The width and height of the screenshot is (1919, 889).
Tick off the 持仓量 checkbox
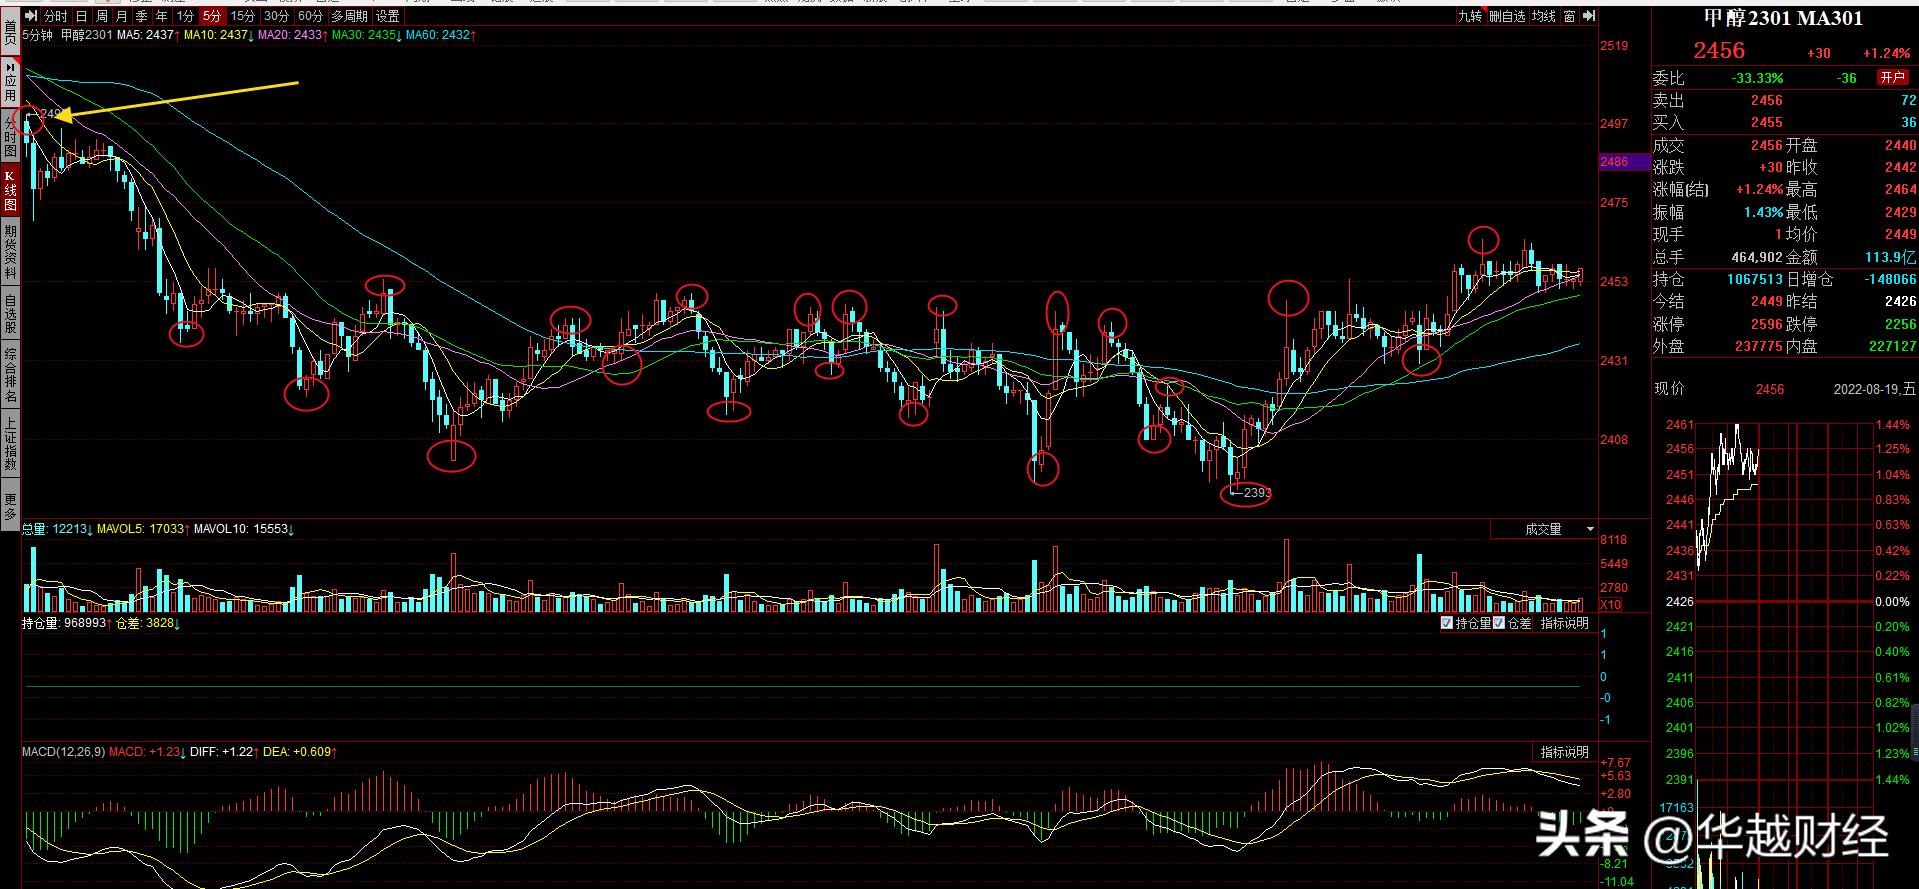1446,623
